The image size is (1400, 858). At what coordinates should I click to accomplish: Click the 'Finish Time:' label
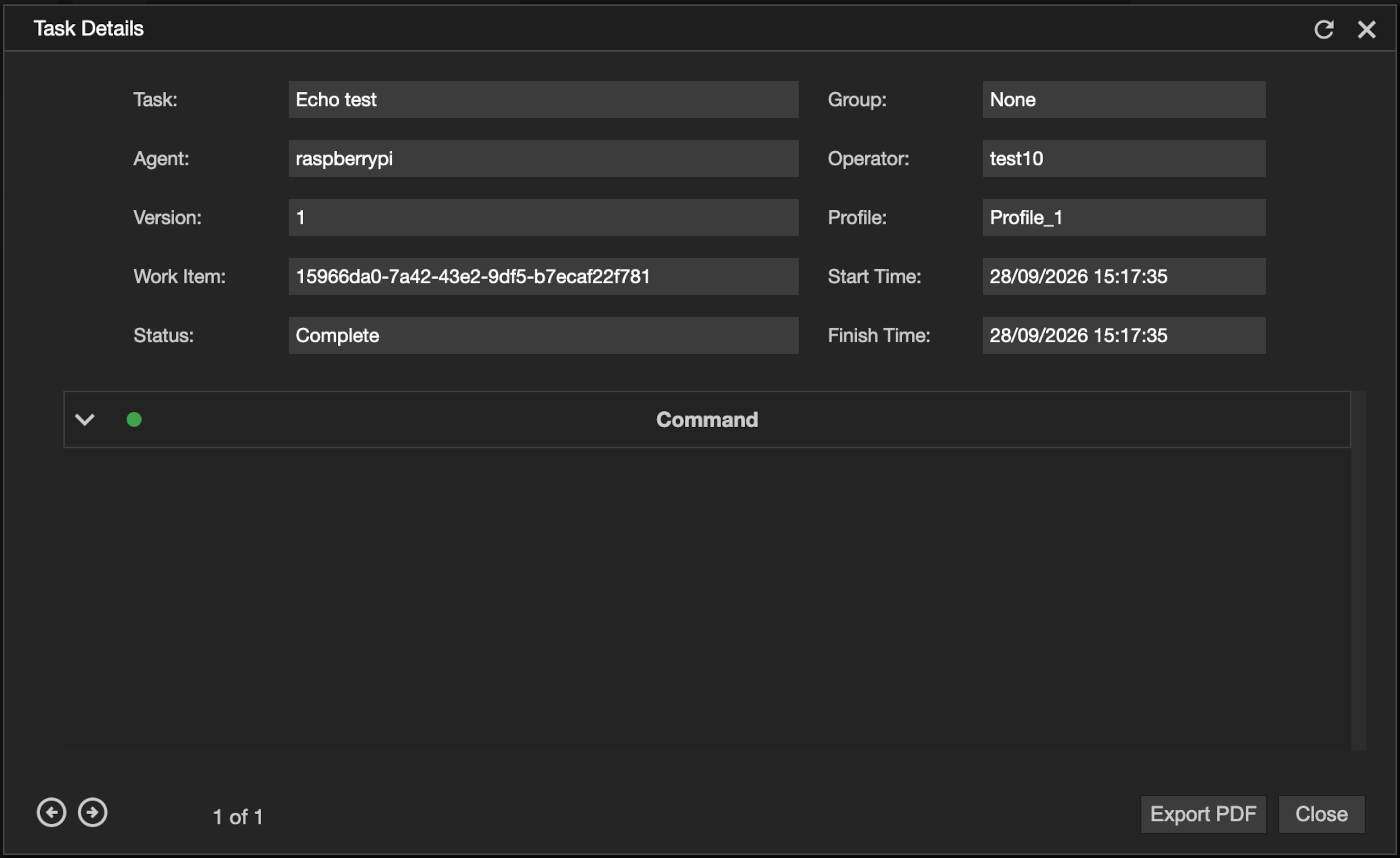click(x=879, y=336)
